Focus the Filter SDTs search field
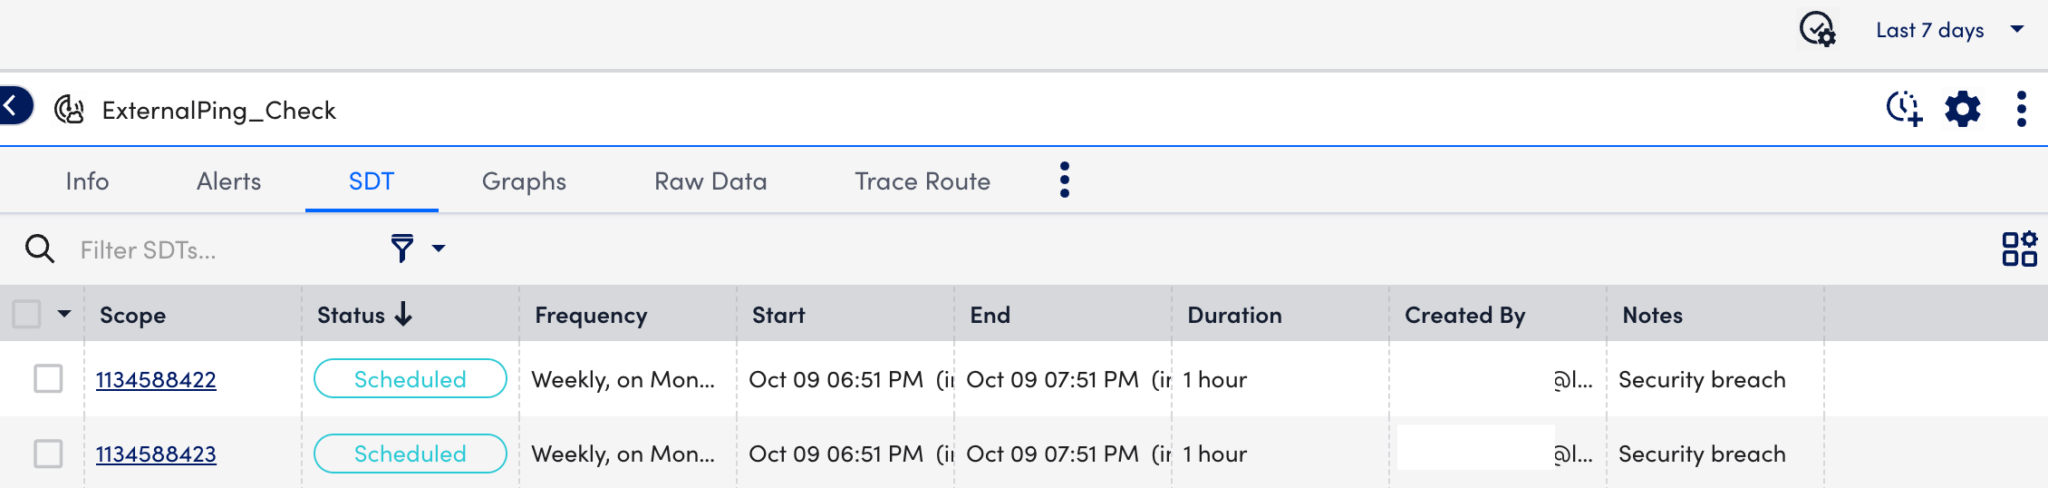 pyautogui.click(x=225, y=250)
